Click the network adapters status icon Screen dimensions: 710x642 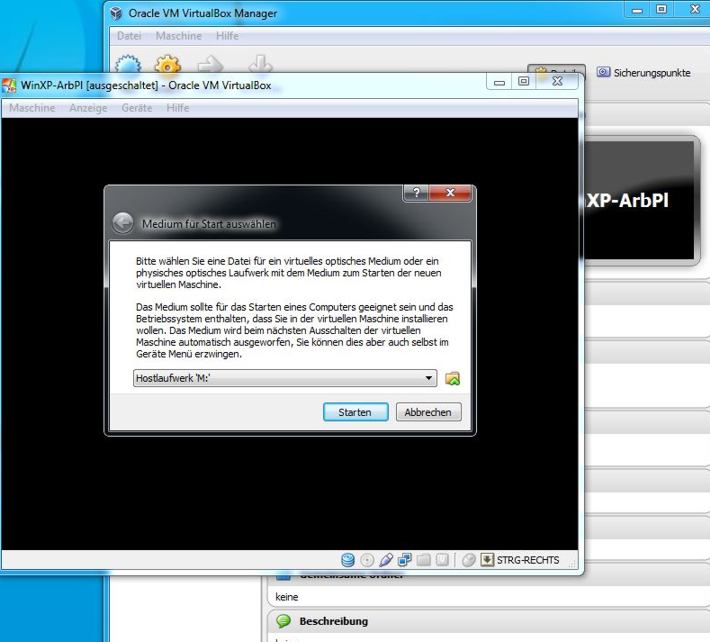coord(404,560)
